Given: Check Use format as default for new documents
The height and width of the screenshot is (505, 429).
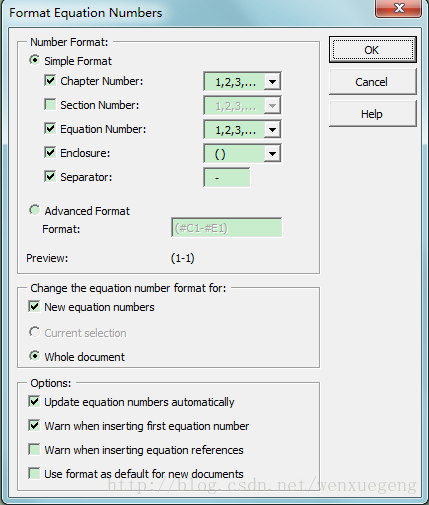Looking at the screenshot, I should [x=34, y=474].
